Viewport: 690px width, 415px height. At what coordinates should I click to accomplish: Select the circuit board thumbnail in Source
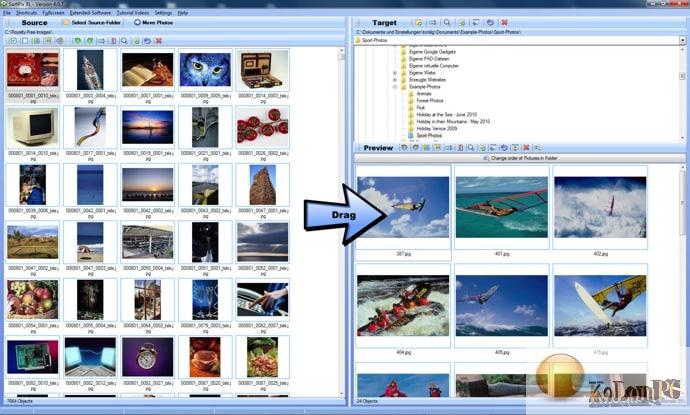(x=33, y=357)
